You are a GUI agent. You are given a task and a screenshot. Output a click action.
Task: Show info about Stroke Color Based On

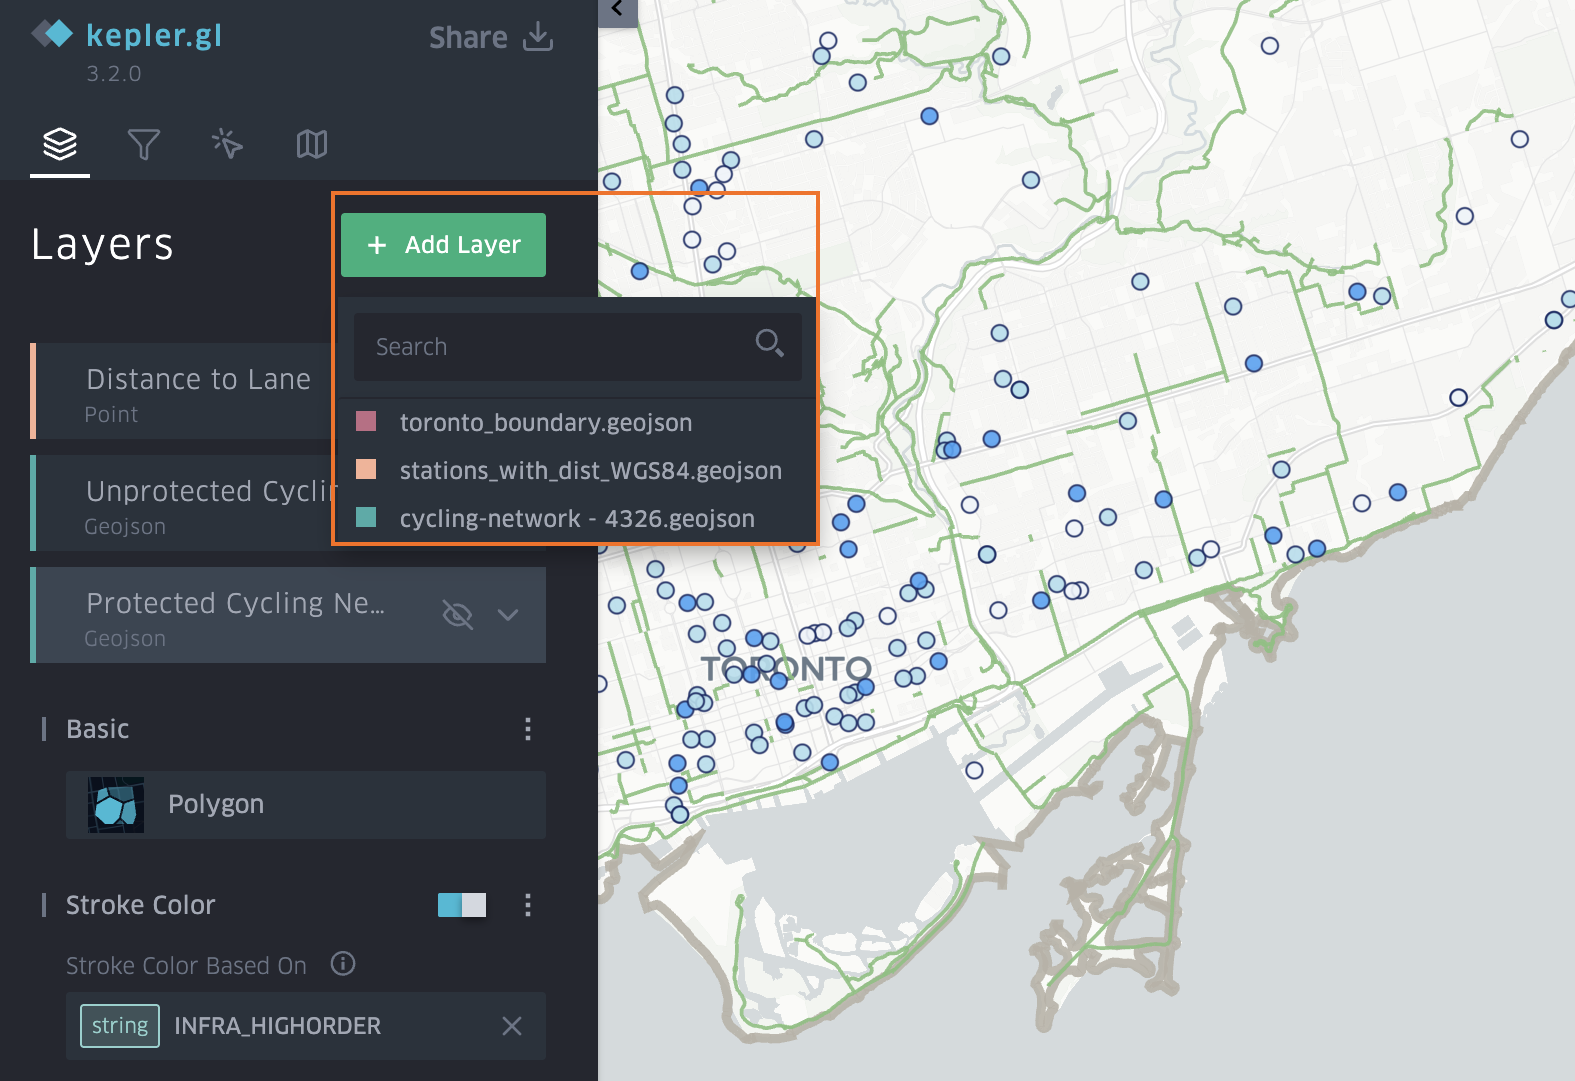click(343, 964)
